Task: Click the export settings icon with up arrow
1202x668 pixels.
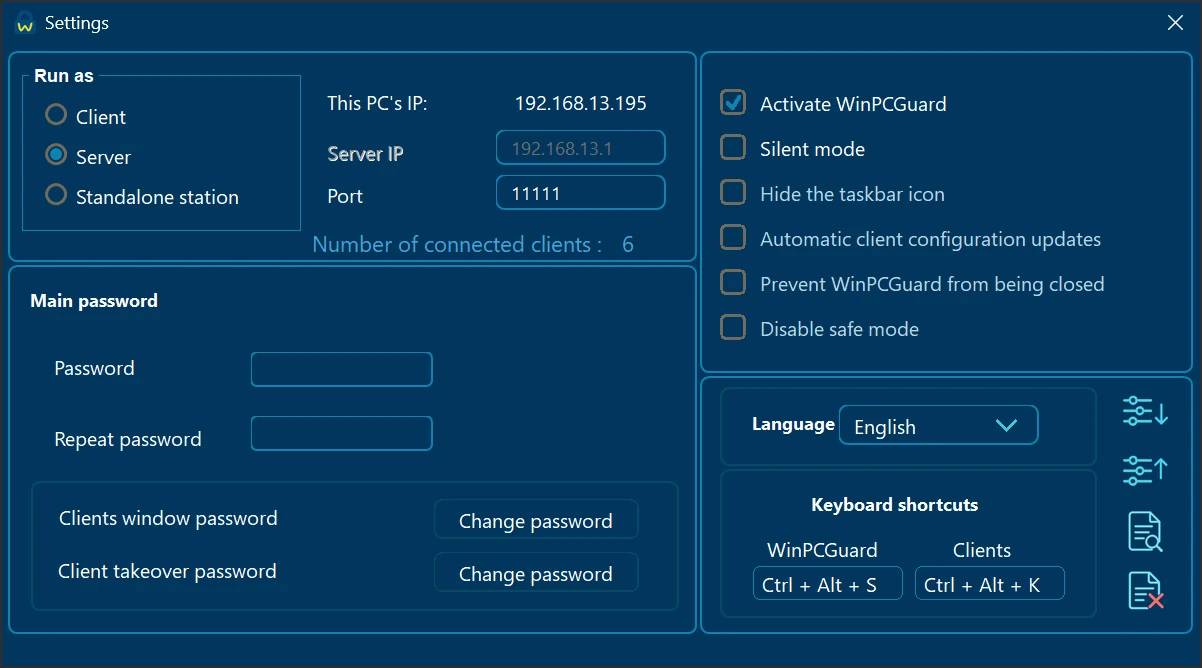Action: tap(1145, 470)
